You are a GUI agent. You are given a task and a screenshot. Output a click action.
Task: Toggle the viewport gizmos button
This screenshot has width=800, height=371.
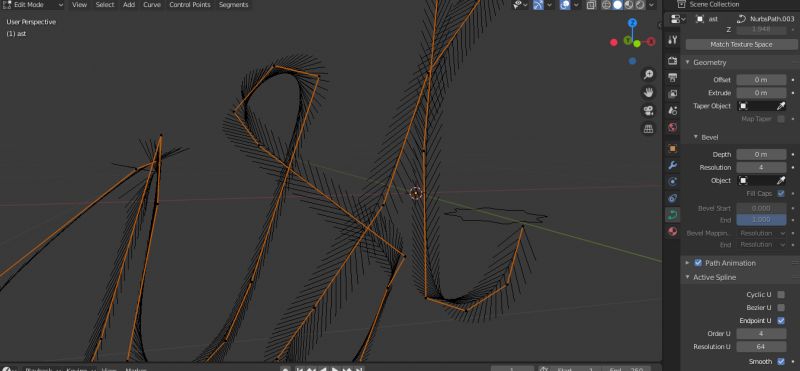(539, 5)
